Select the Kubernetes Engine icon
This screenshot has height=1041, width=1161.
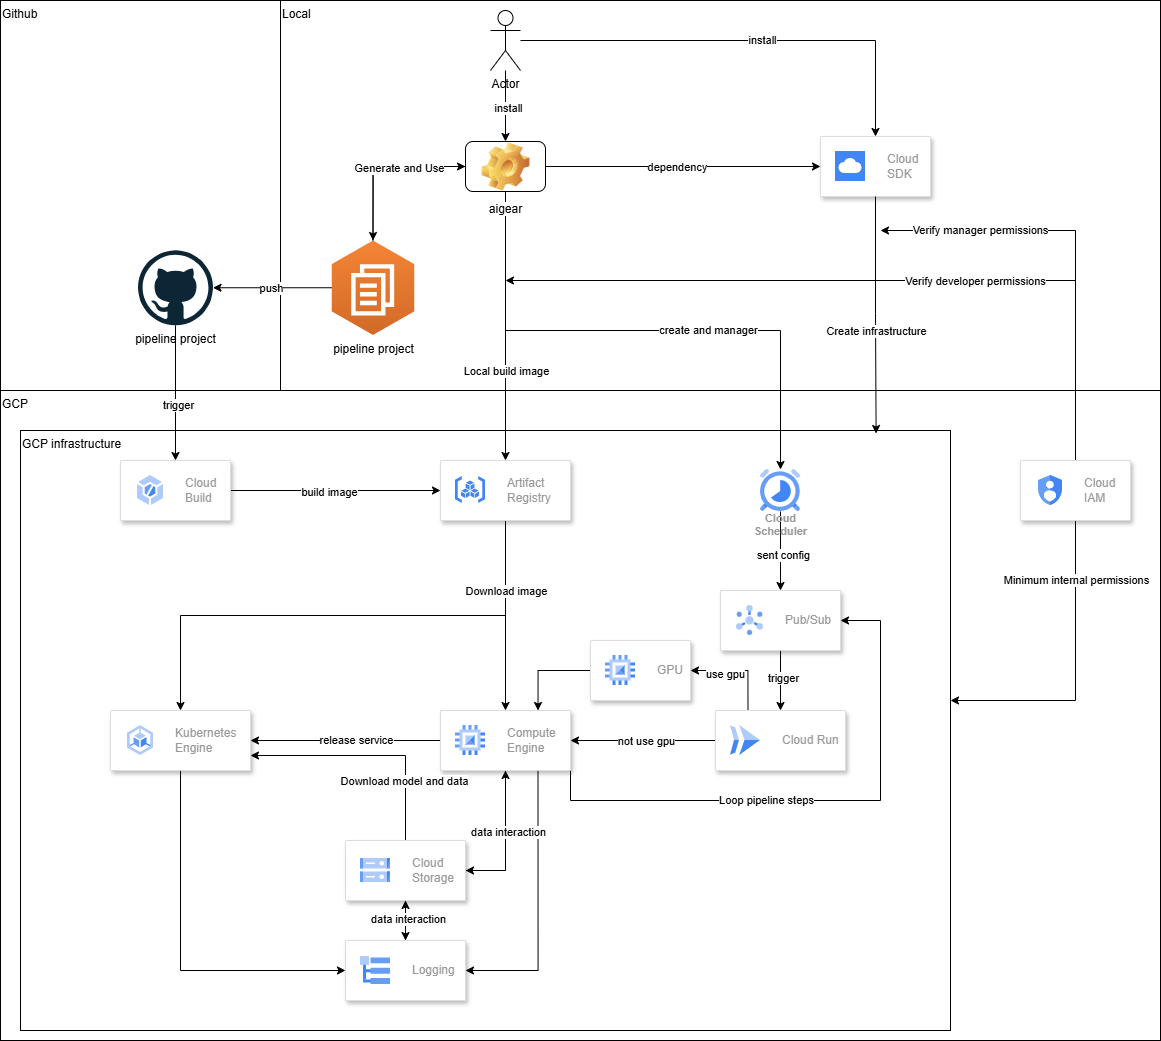(140, 740)
